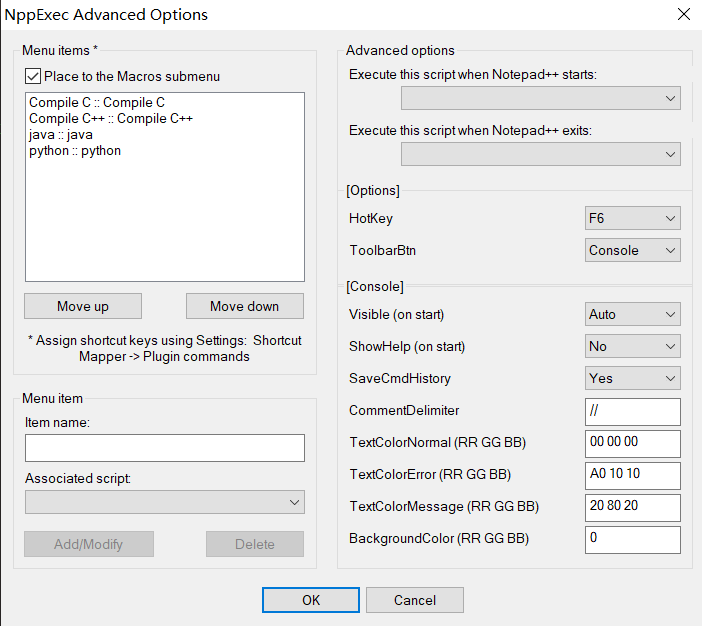Click the TextColorError color value field
Screen dimensions: 702x626
pyautogui.click(x=632, y=475)
